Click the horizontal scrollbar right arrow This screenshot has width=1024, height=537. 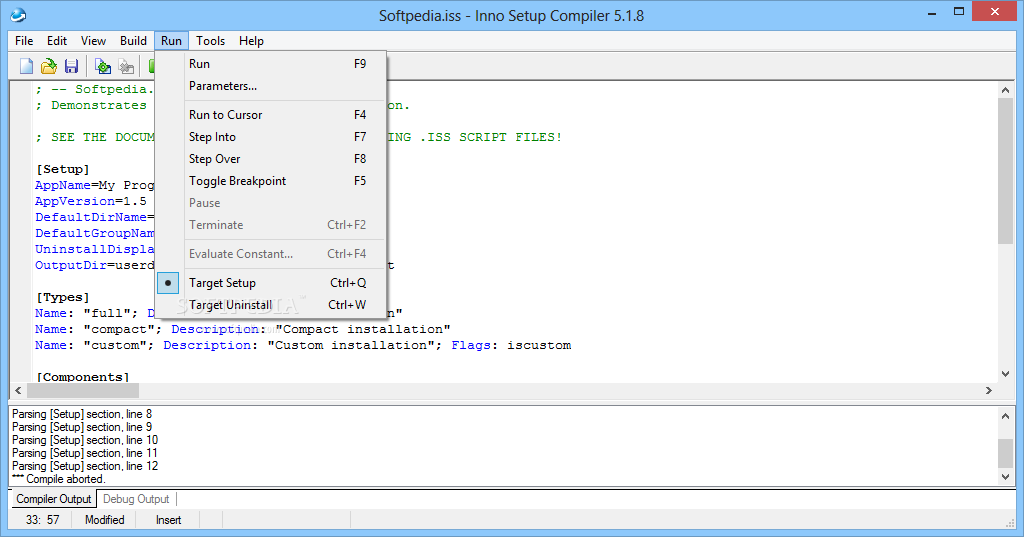pos(989,391)
